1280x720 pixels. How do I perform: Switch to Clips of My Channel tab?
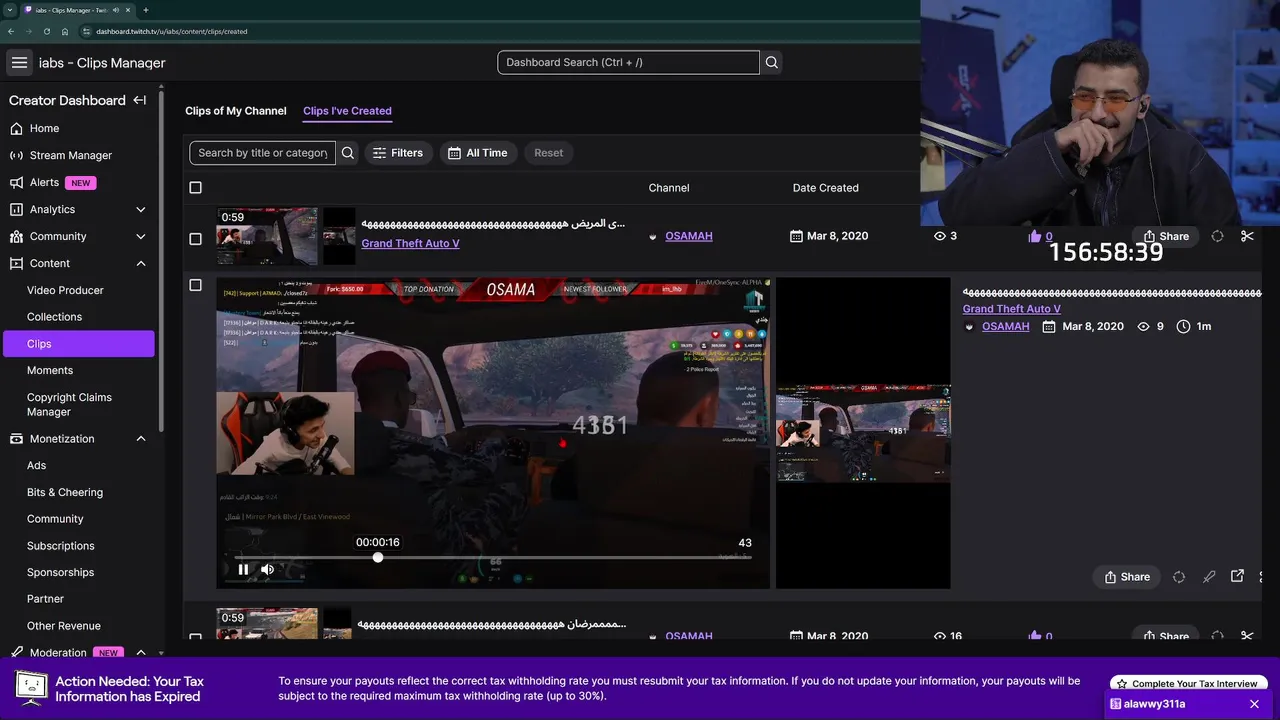[236, 111]
